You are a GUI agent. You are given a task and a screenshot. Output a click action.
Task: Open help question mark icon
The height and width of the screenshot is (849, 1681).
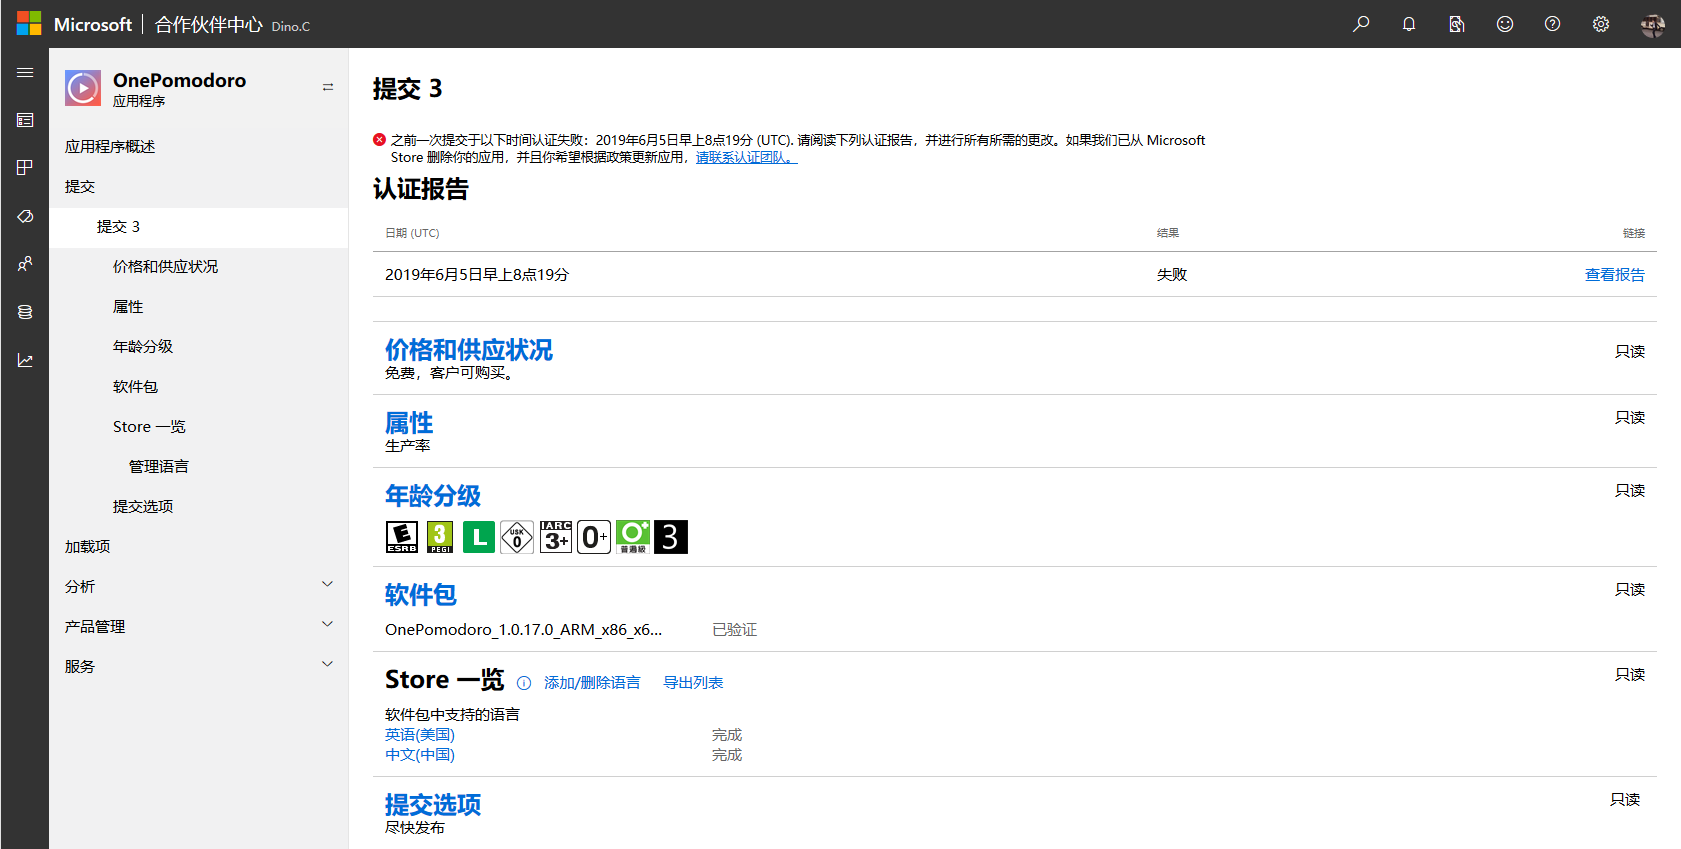[1553, 24]
